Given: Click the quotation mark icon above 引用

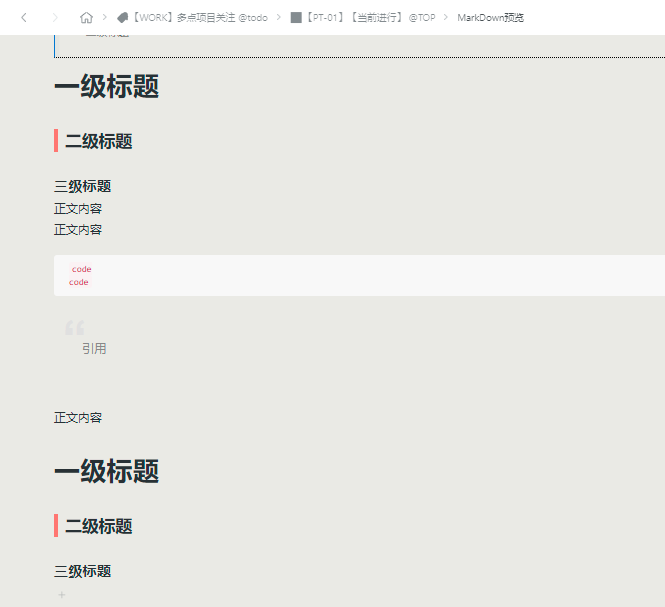Looking at the screenshot, I should coord(75,328).
